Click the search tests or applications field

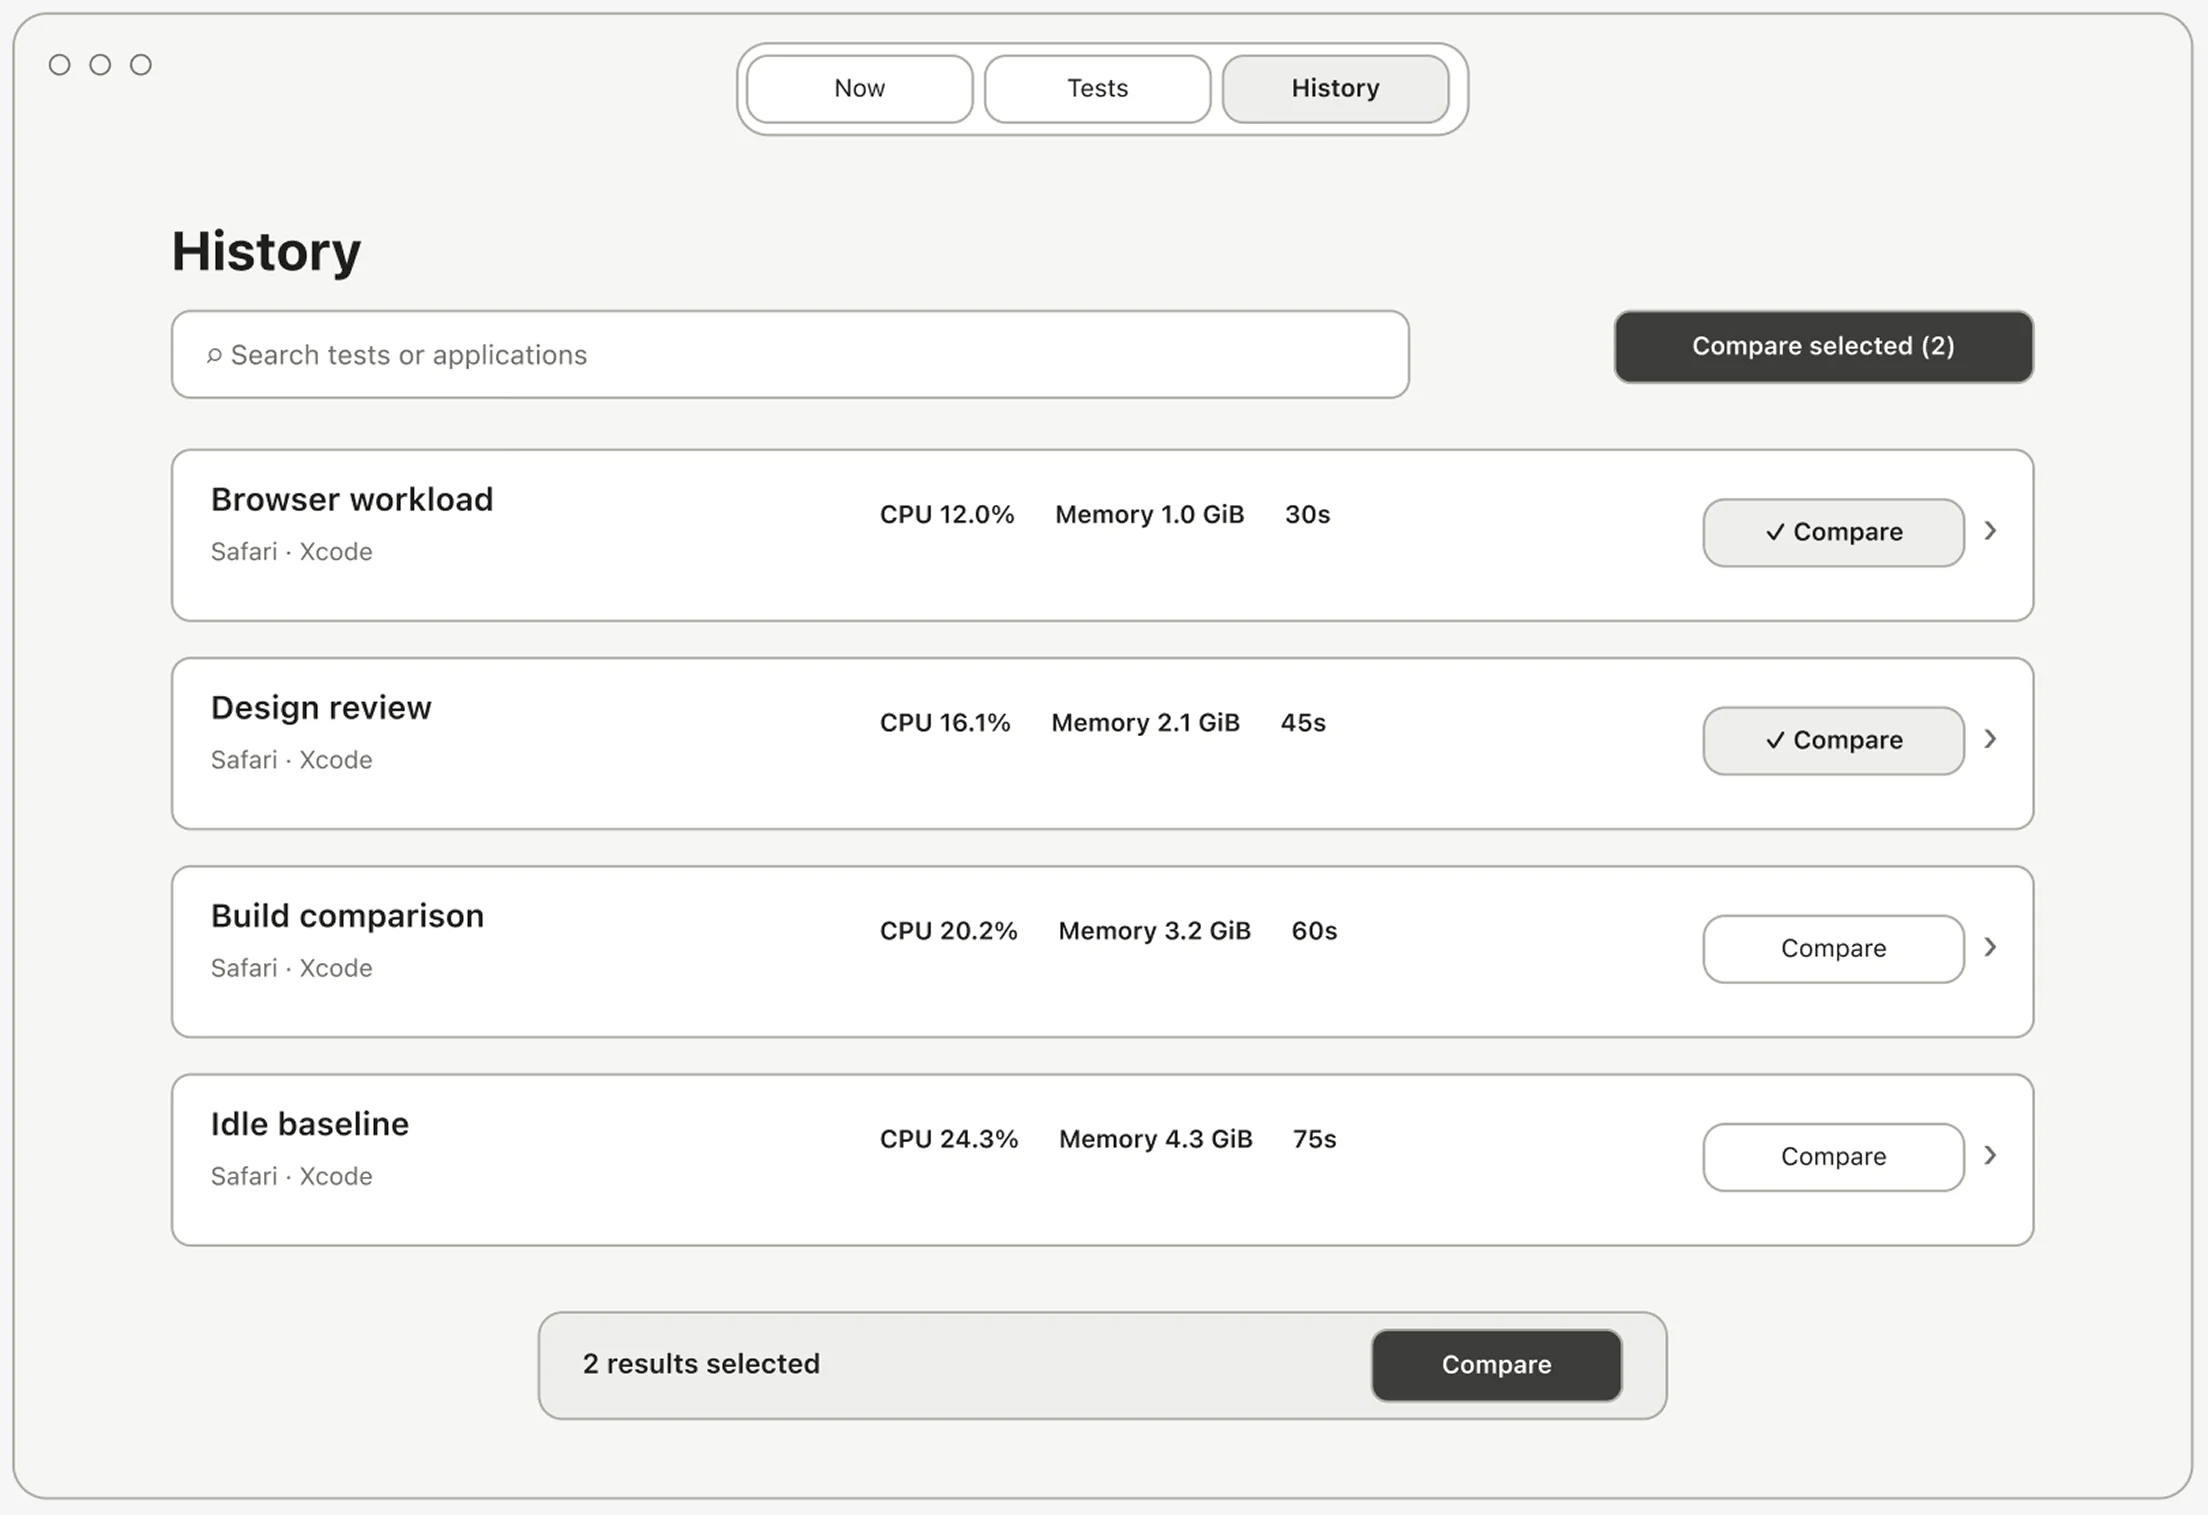point(790,354)
